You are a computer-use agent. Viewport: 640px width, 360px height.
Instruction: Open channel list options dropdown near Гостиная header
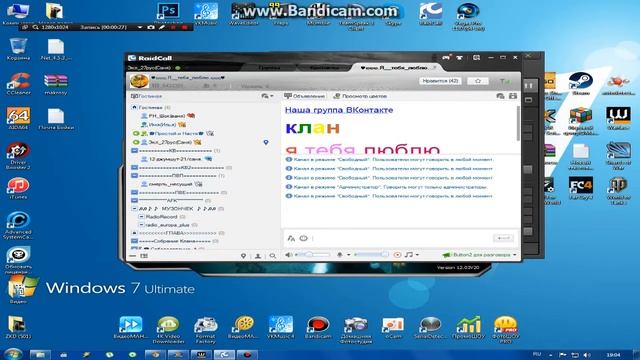coord(267,96)
